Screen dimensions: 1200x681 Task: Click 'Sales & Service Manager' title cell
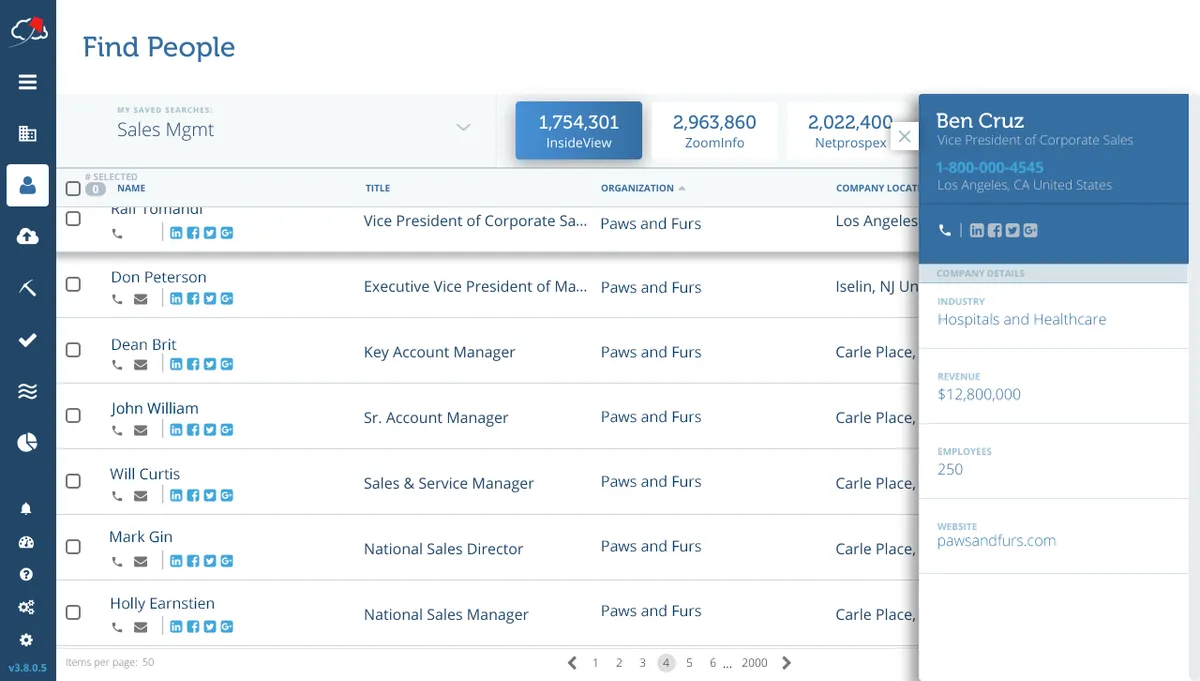click(449, 483)
